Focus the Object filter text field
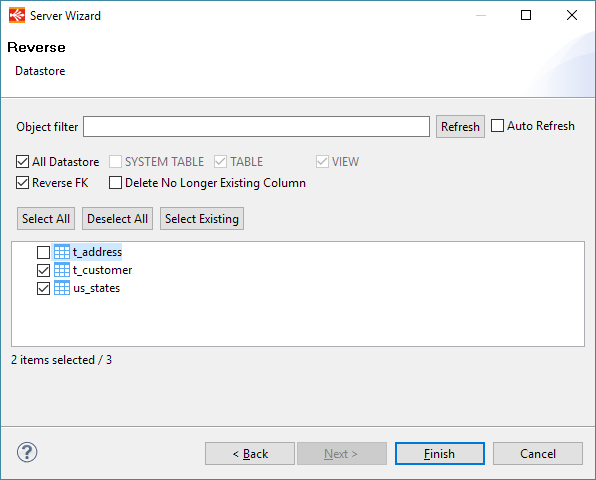The image size is (596, 480). tap(257, 127)
